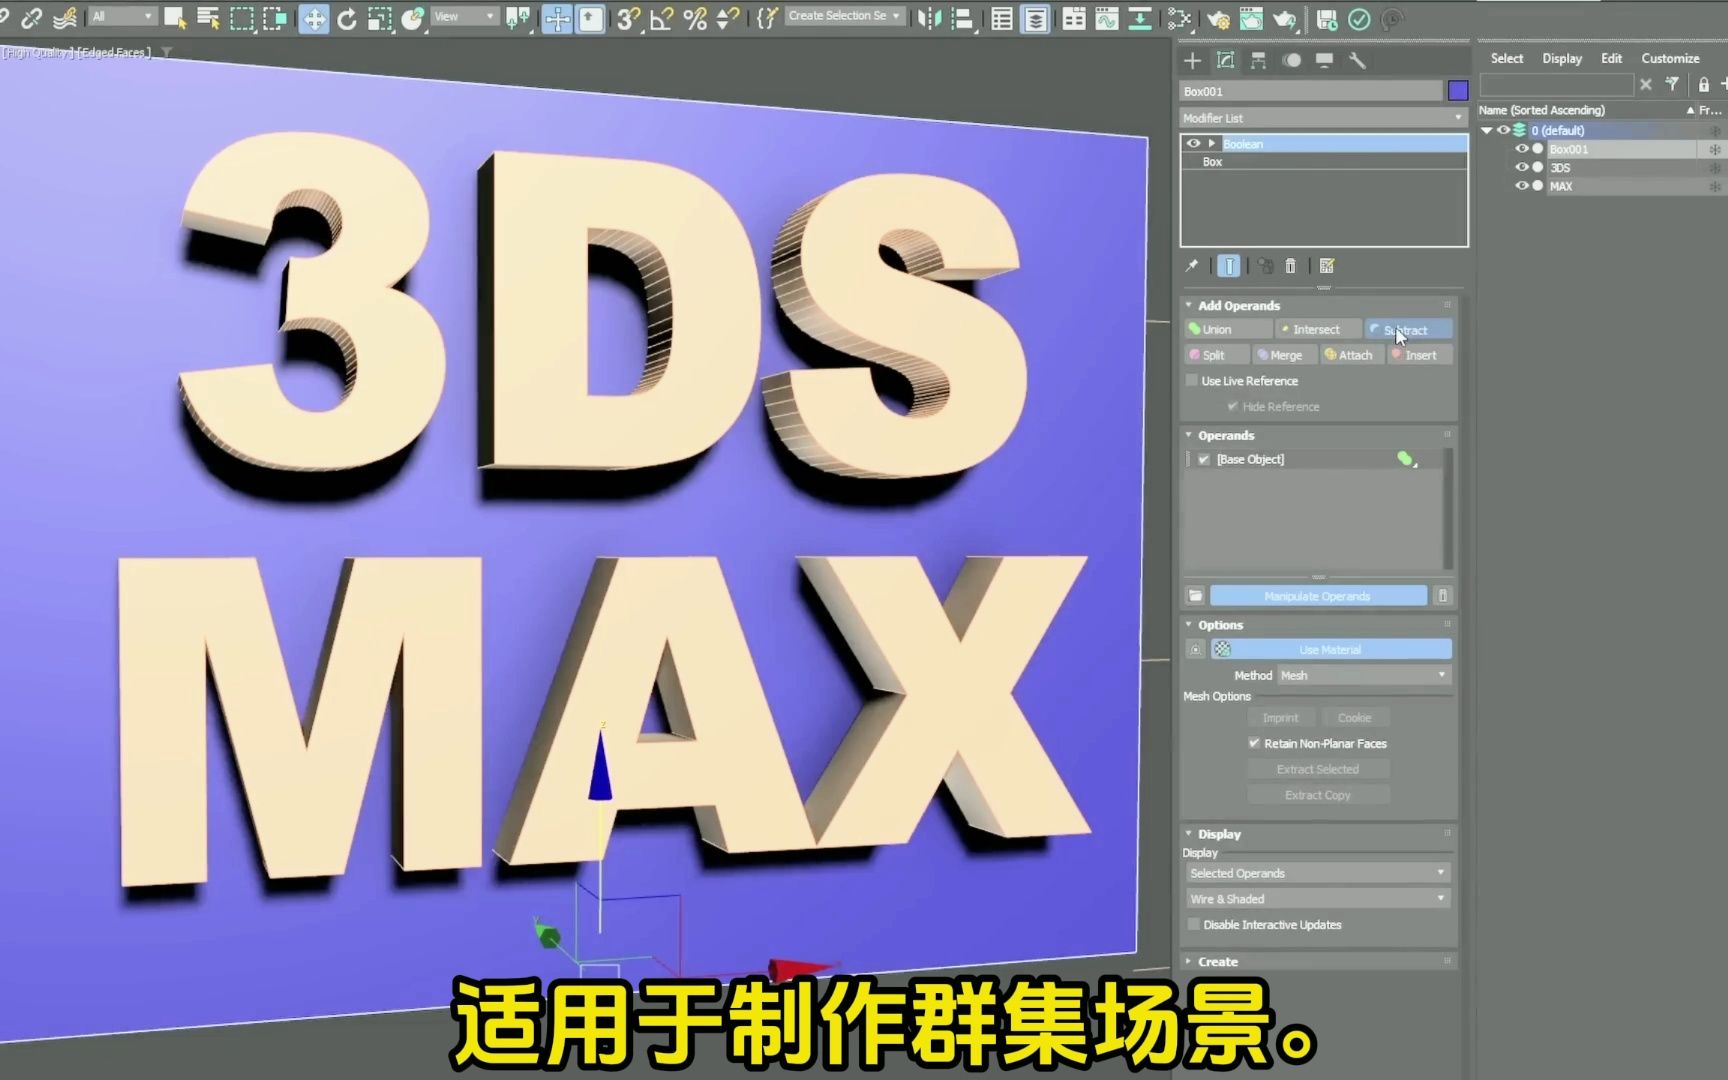This screenshot has height=1080, width=1728.
Task: Expand the Boolean modifier sub-levels
Action: [1212, 144]
